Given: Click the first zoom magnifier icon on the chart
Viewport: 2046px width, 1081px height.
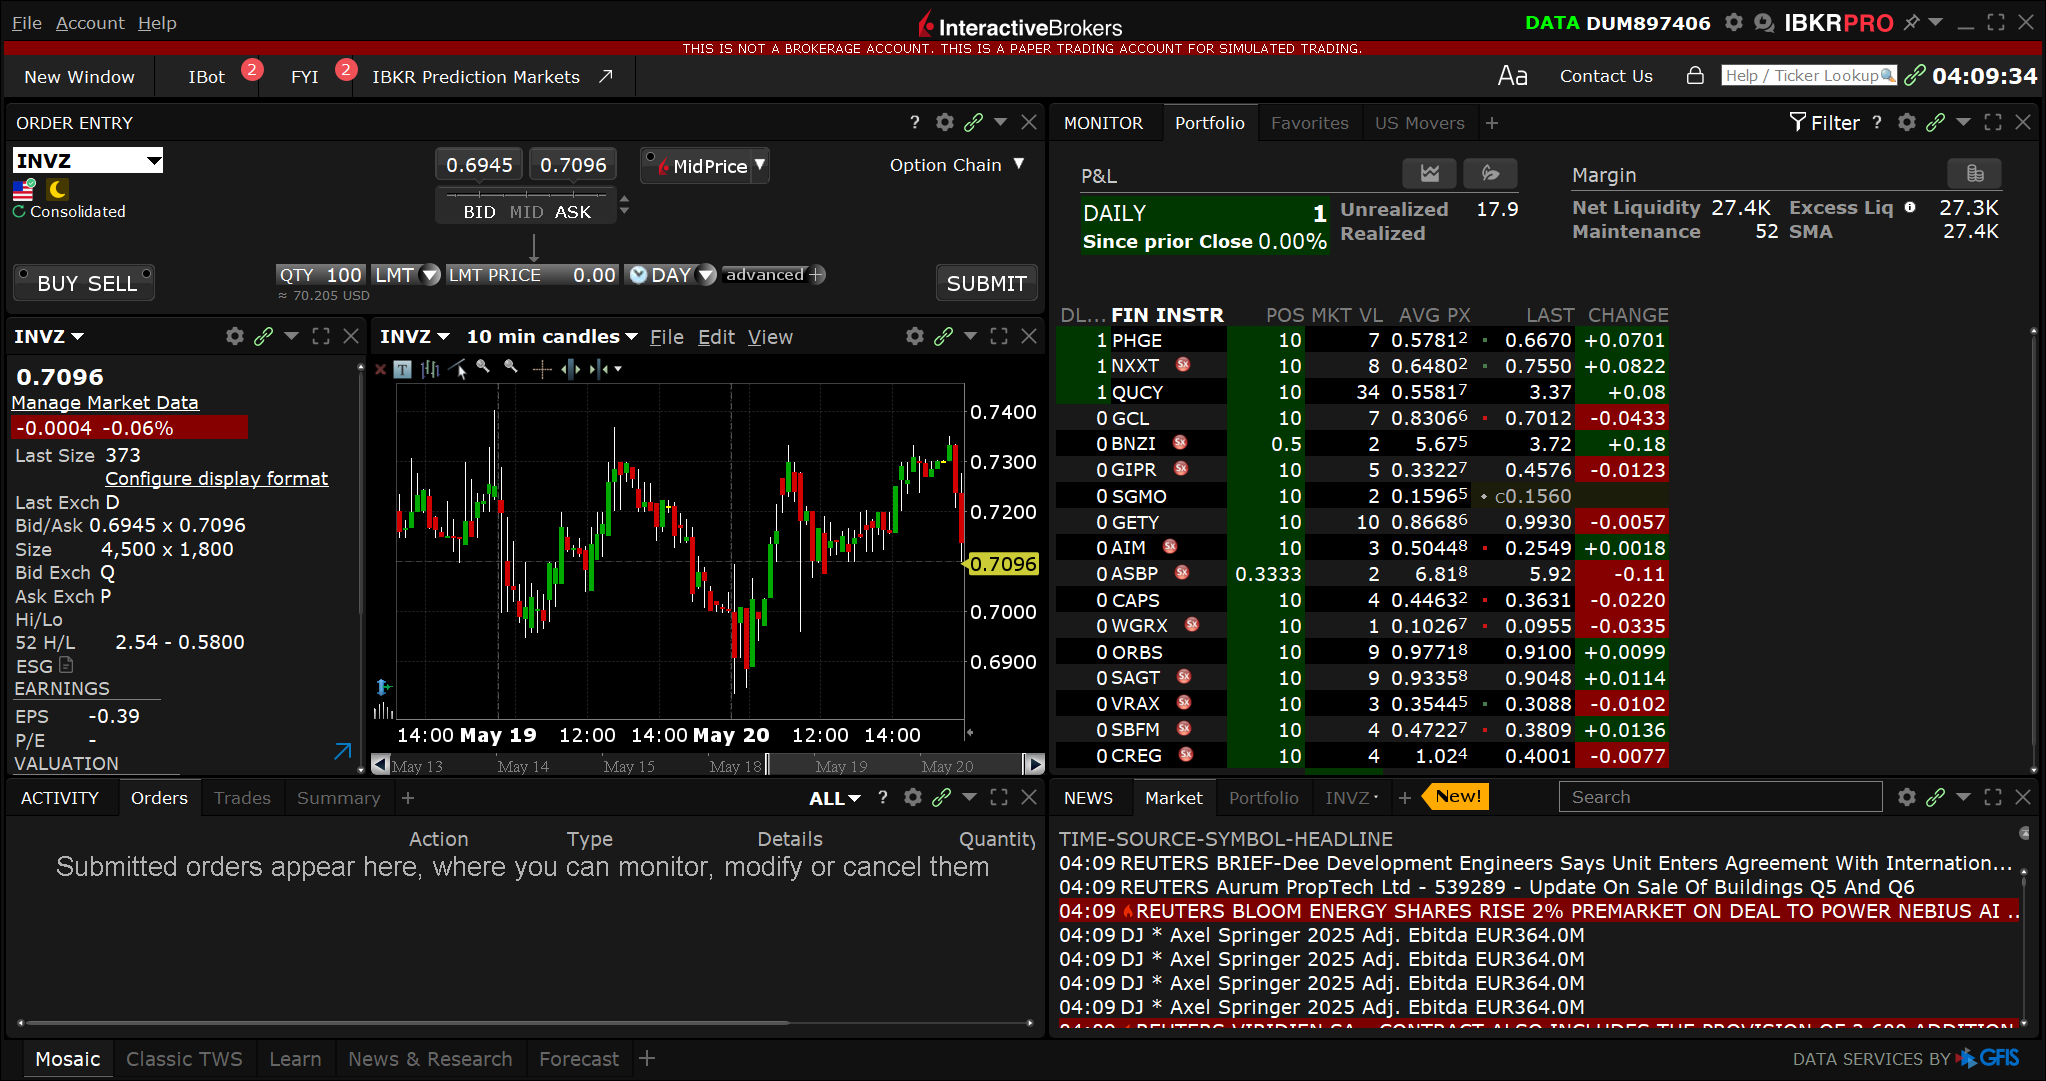Looking at the screenshot, I should 484,367.
